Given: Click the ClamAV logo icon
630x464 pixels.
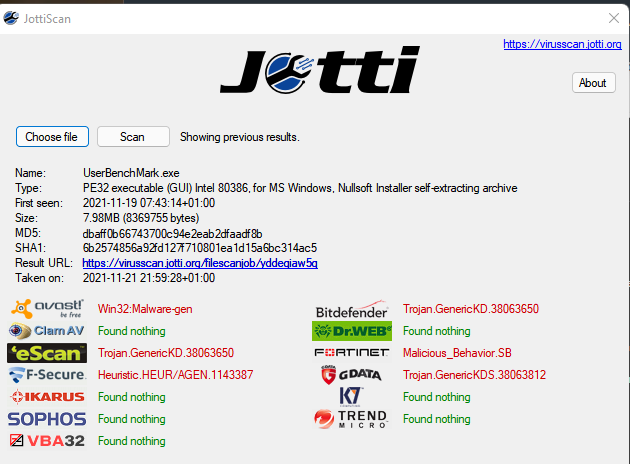Looking at the screenshot, I should tap(47, 331).
